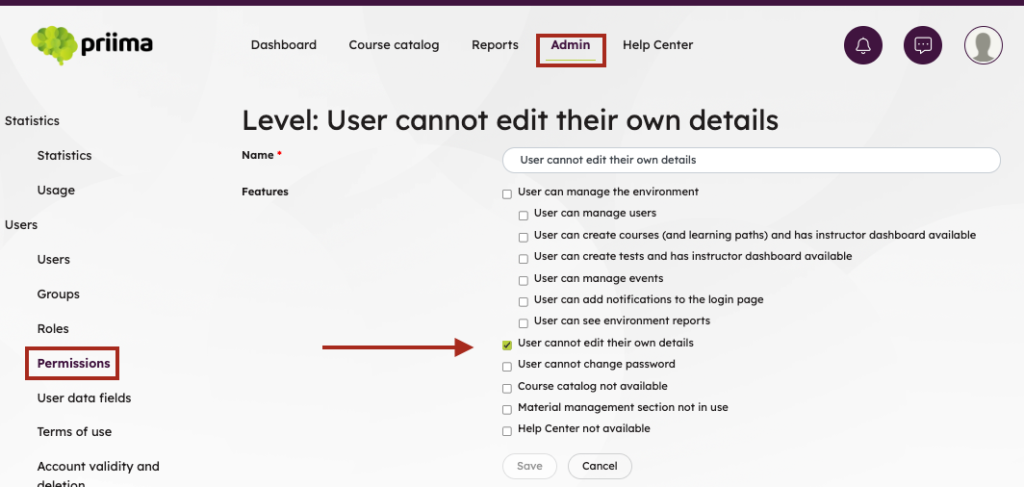This screenshot has height=487, width=1024.
Task: Open Usage in the sidebar
Action: pyautogui.click(x=56, y=190)
